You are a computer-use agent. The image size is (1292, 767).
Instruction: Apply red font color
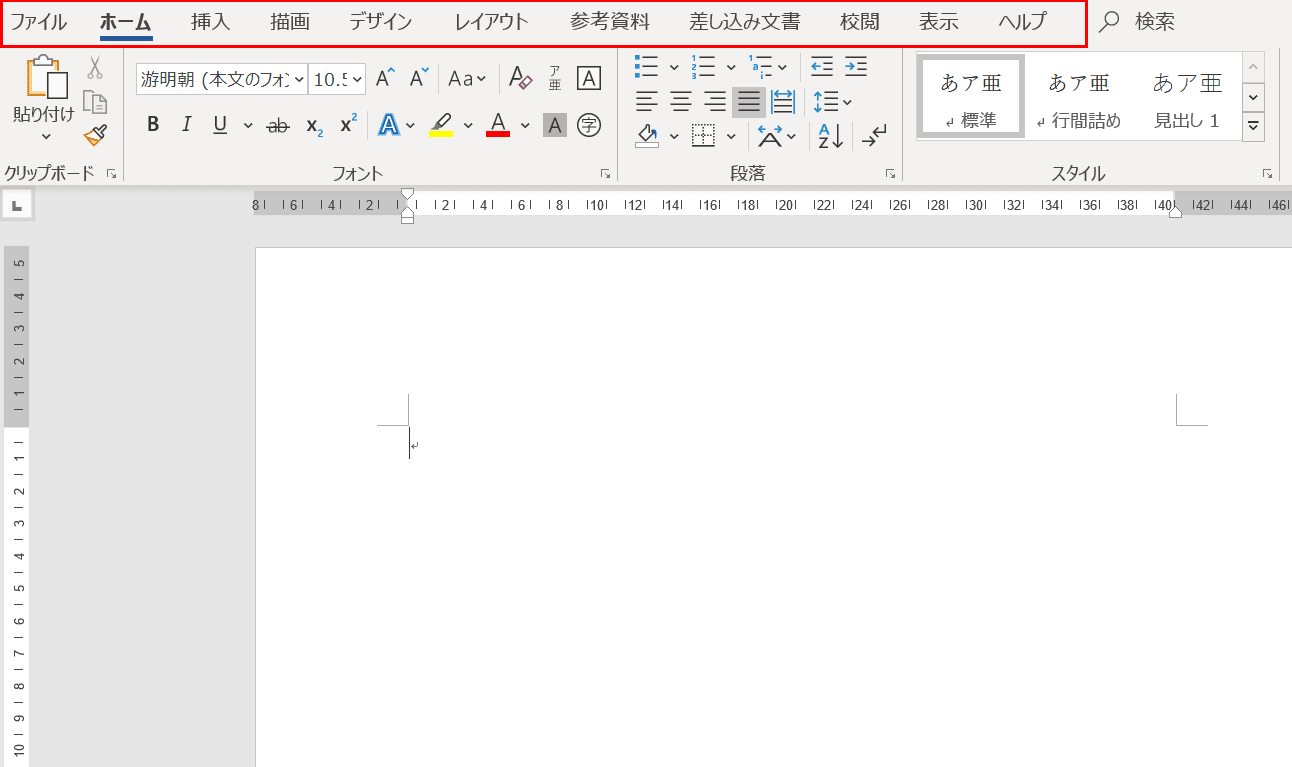(498, 125)
